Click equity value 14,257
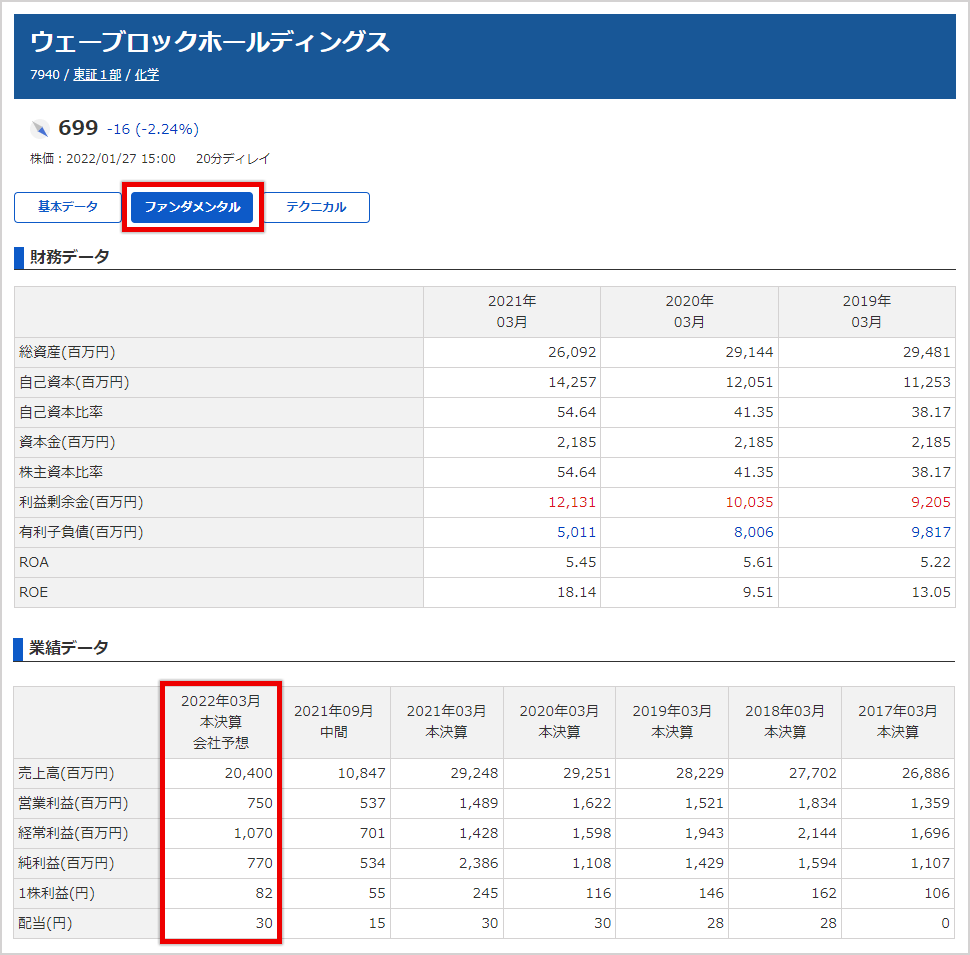Image resolution: width=970 pixels, height=955 pixels. pos(572,382)
